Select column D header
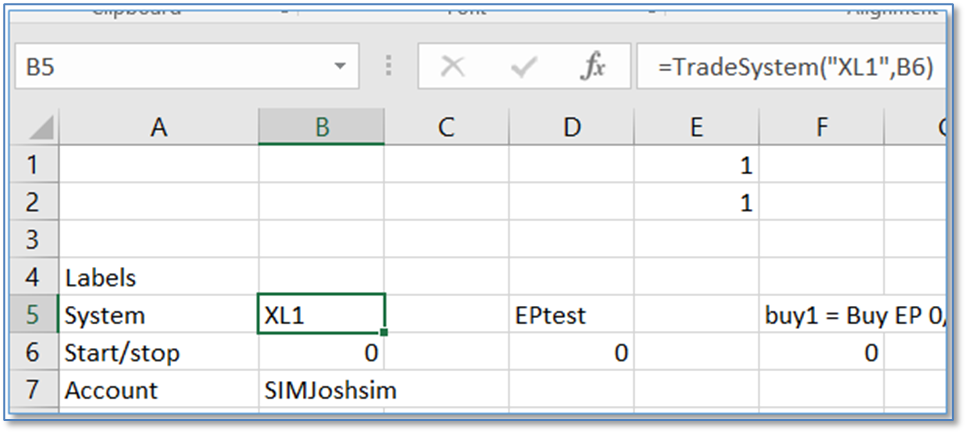Viewport: 967px width, 433px height. [x=571, y=126]
